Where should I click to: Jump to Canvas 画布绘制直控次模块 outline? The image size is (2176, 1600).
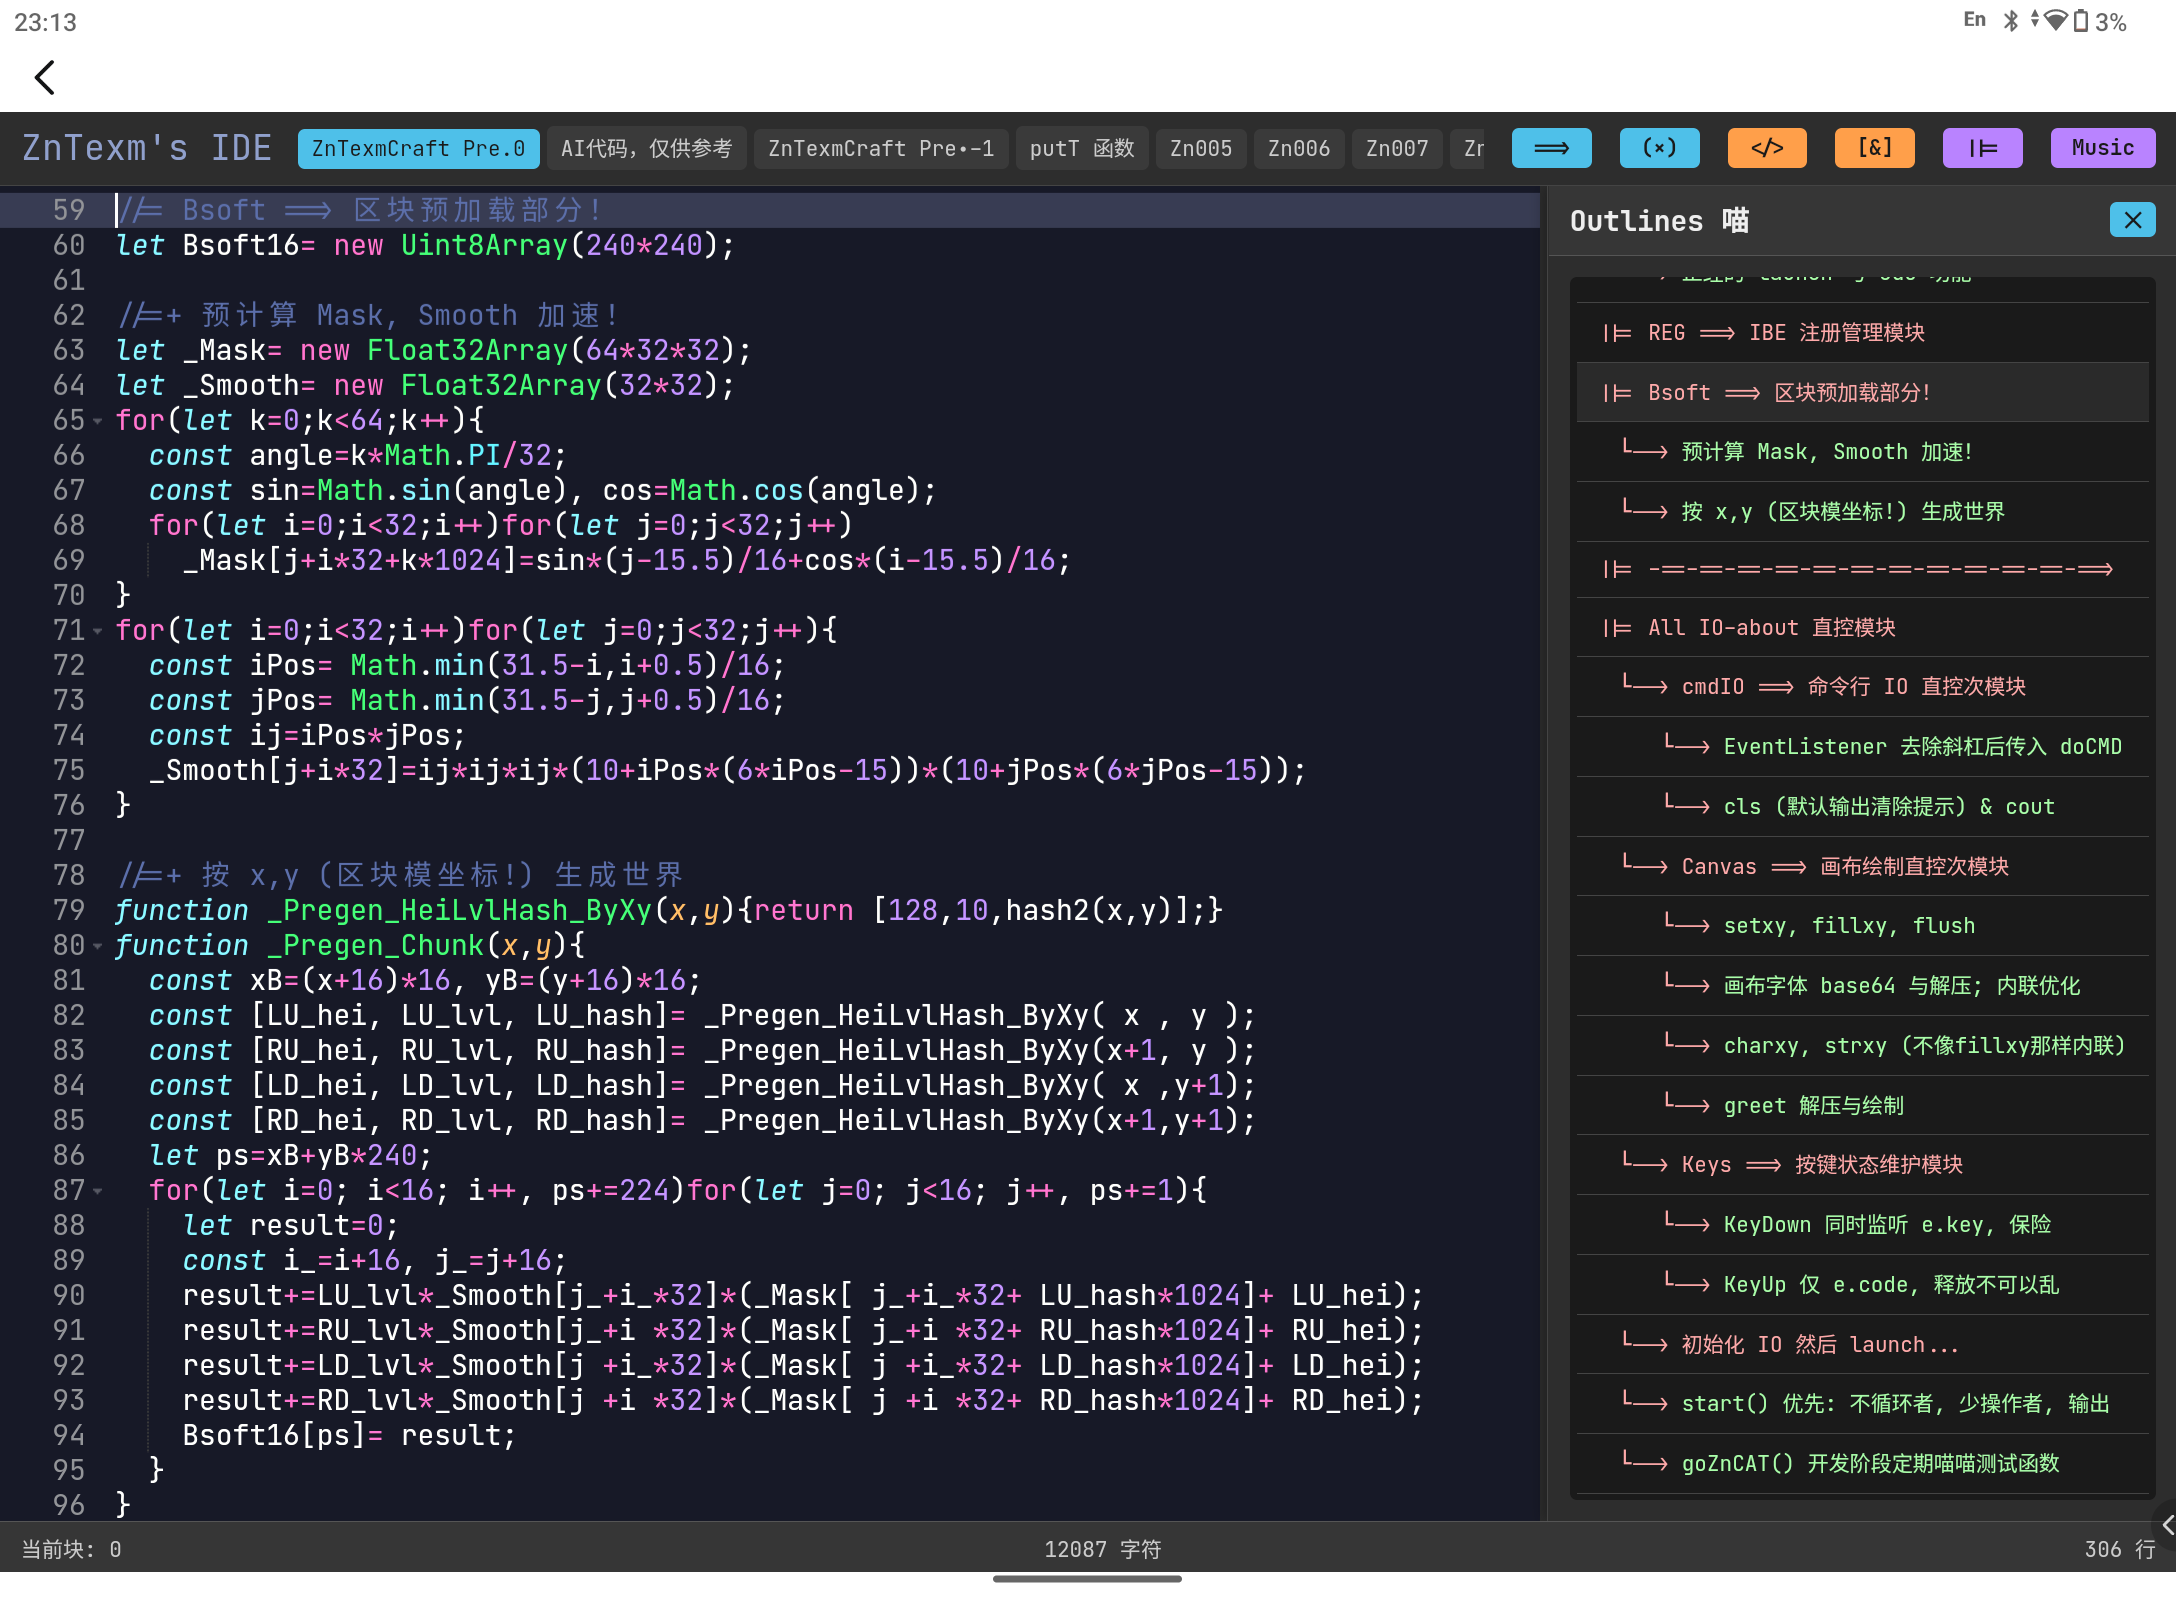pyautogui.click(x=1862, y=867)
